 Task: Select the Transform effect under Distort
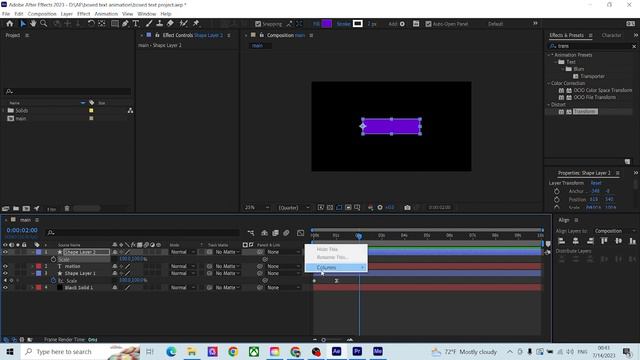click(x=585, y=111)
